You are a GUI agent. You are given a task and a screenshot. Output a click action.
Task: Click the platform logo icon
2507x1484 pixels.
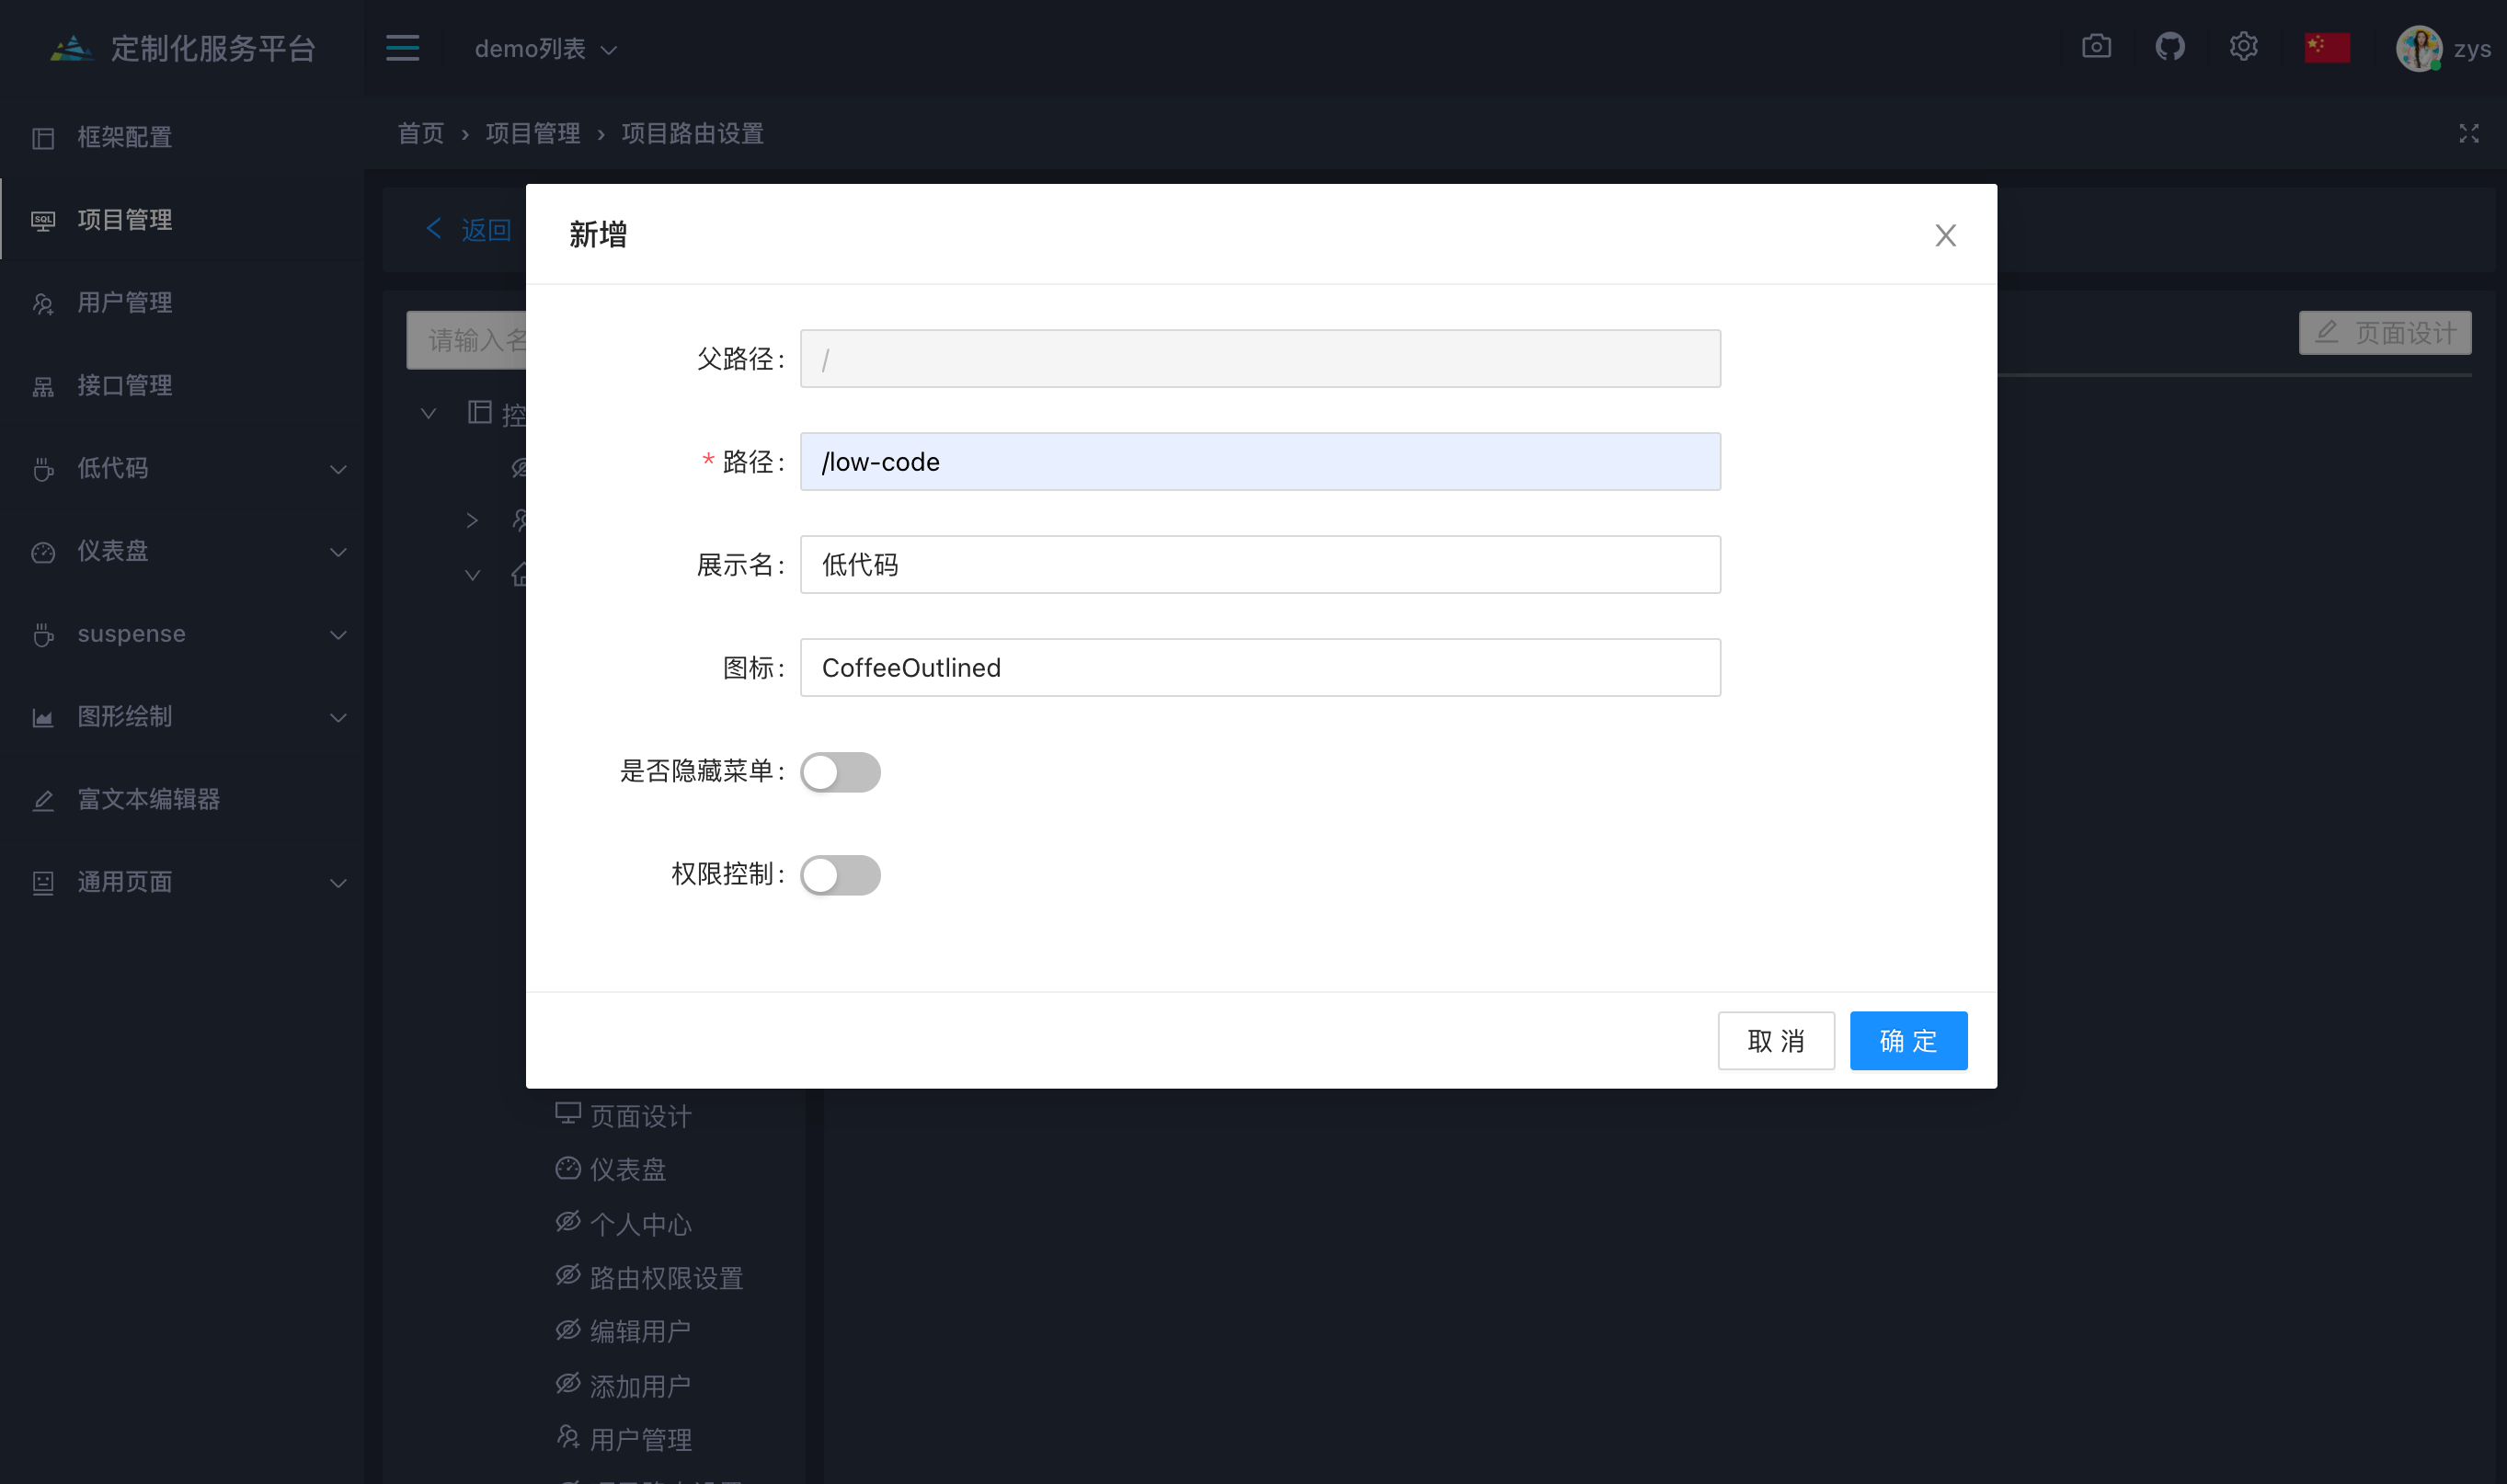click(x=71, y=48)
